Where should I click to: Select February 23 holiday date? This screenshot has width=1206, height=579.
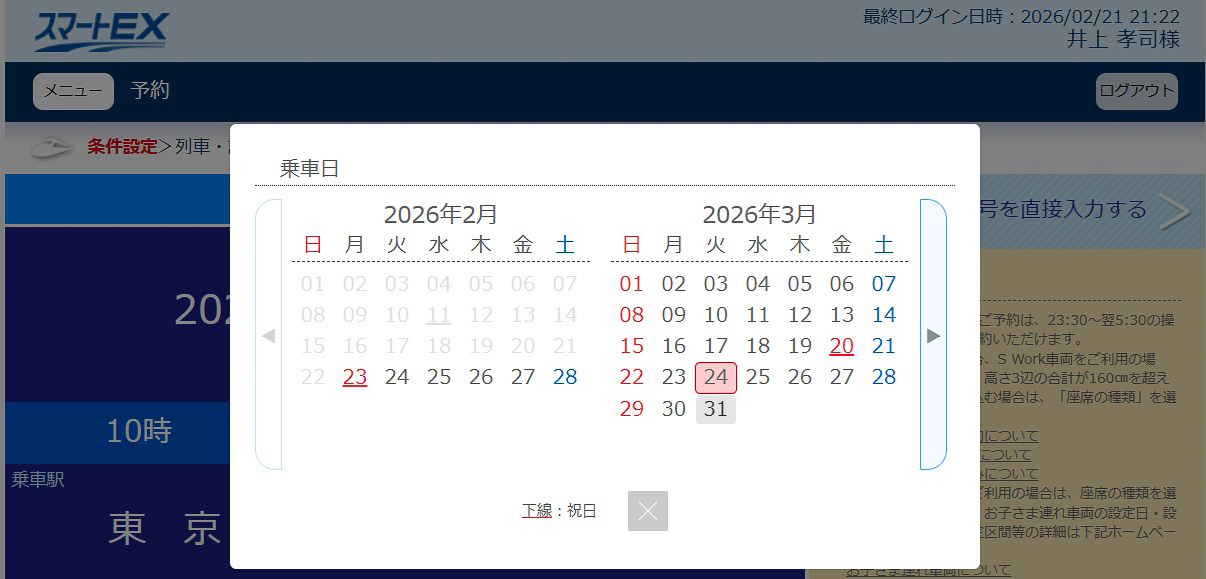pyautogui.click(x=355, y=377)
